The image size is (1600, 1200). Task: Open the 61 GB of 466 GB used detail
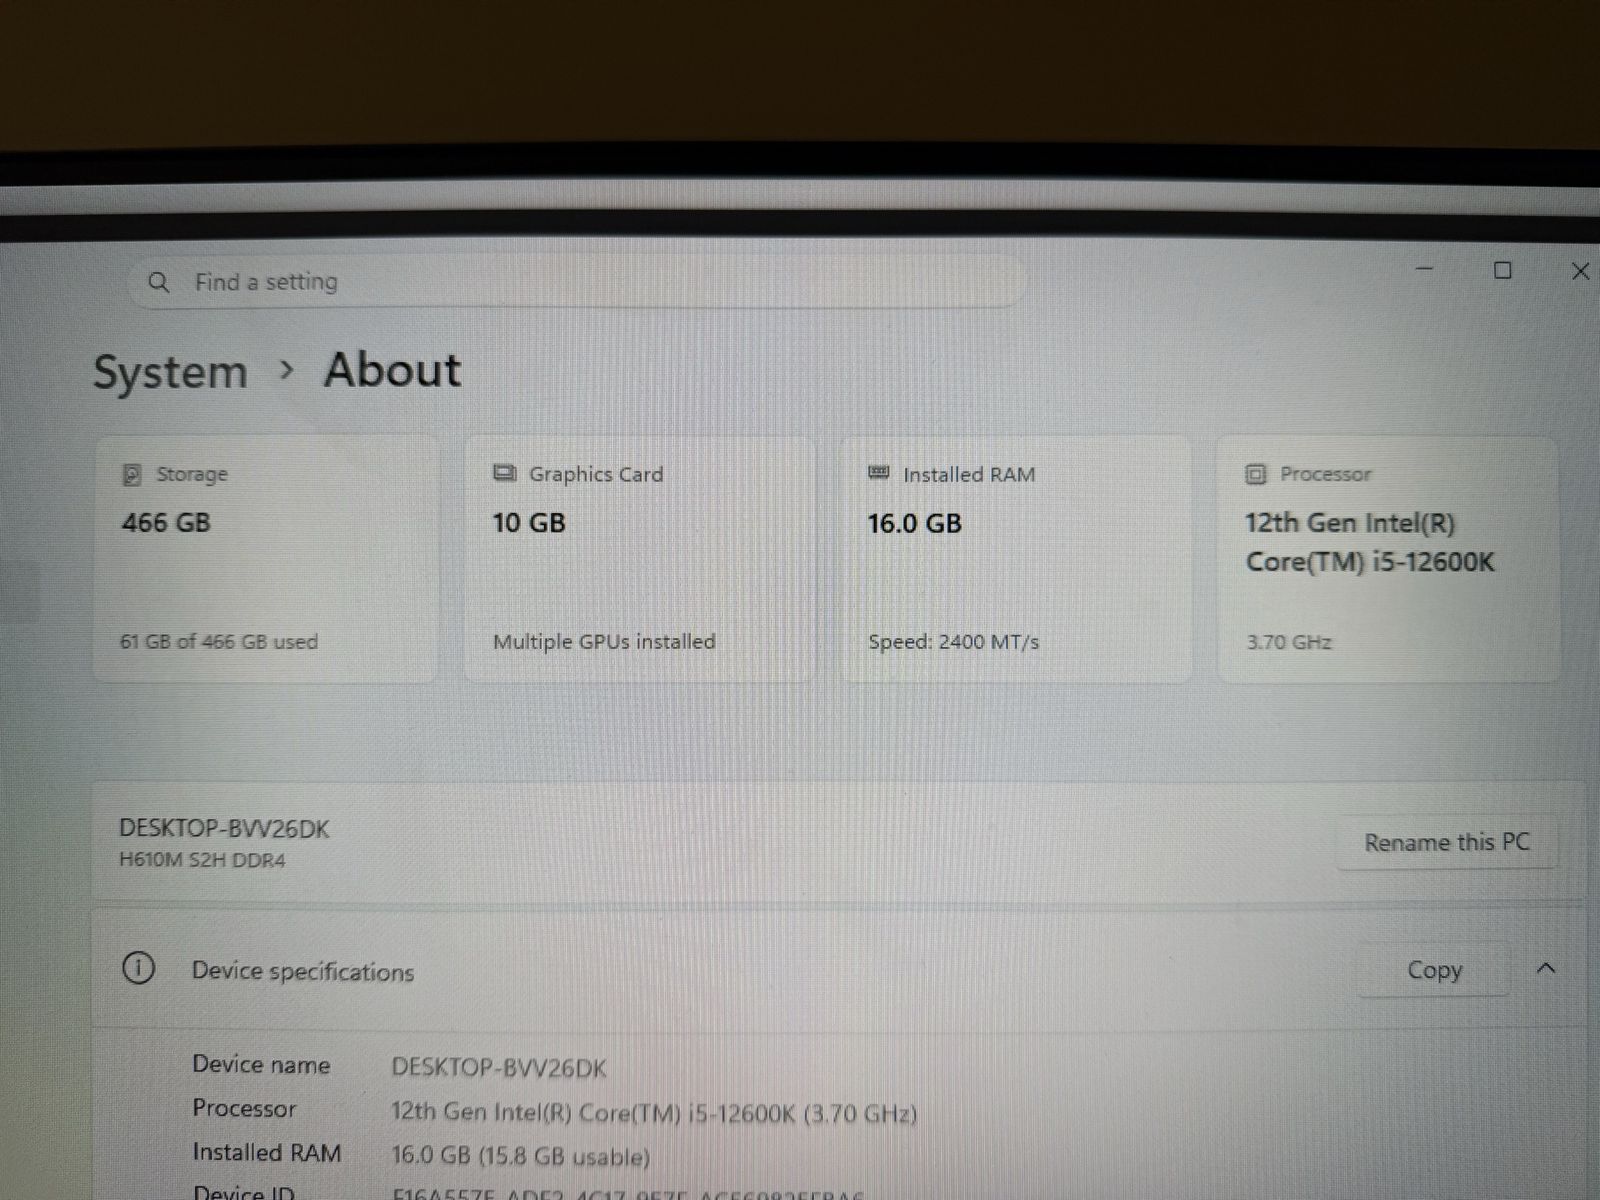[x=219, y=642]
